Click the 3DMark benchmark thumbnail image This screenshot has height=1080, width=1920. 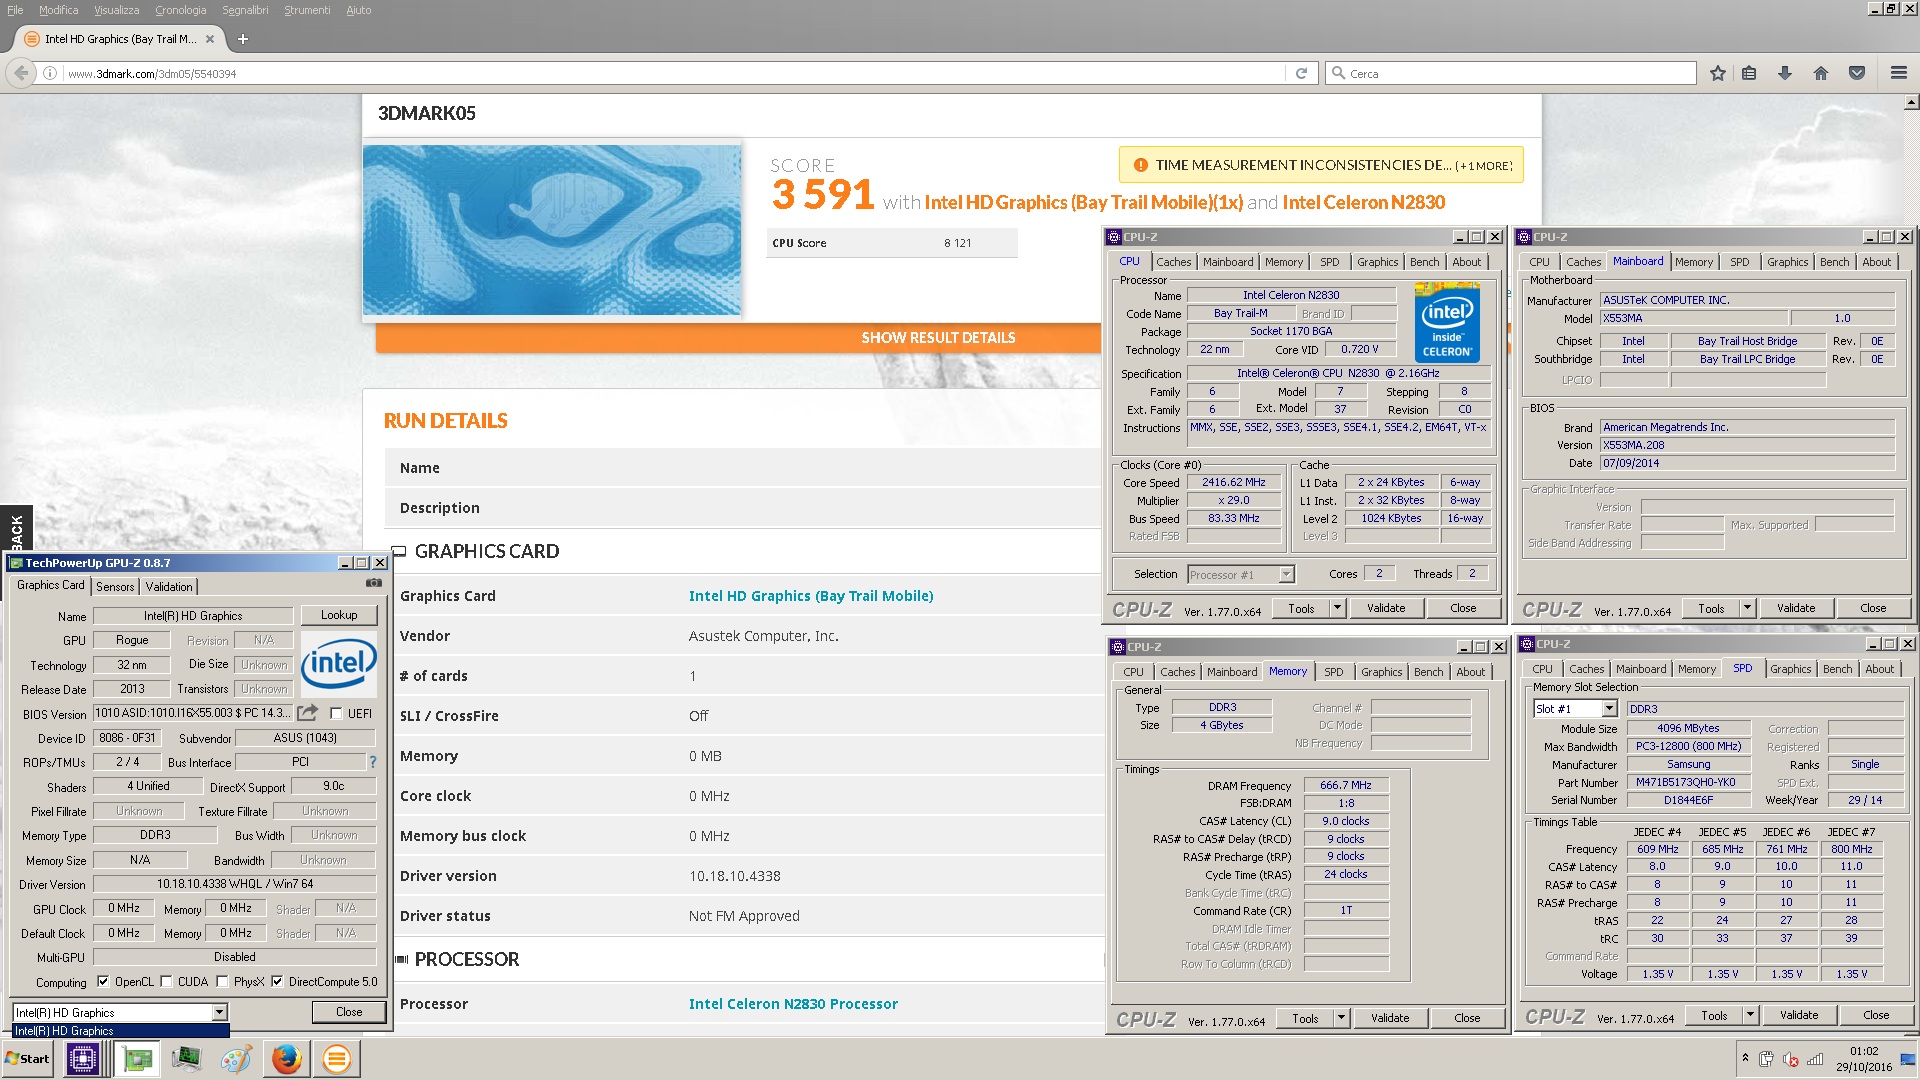[552, 230]
